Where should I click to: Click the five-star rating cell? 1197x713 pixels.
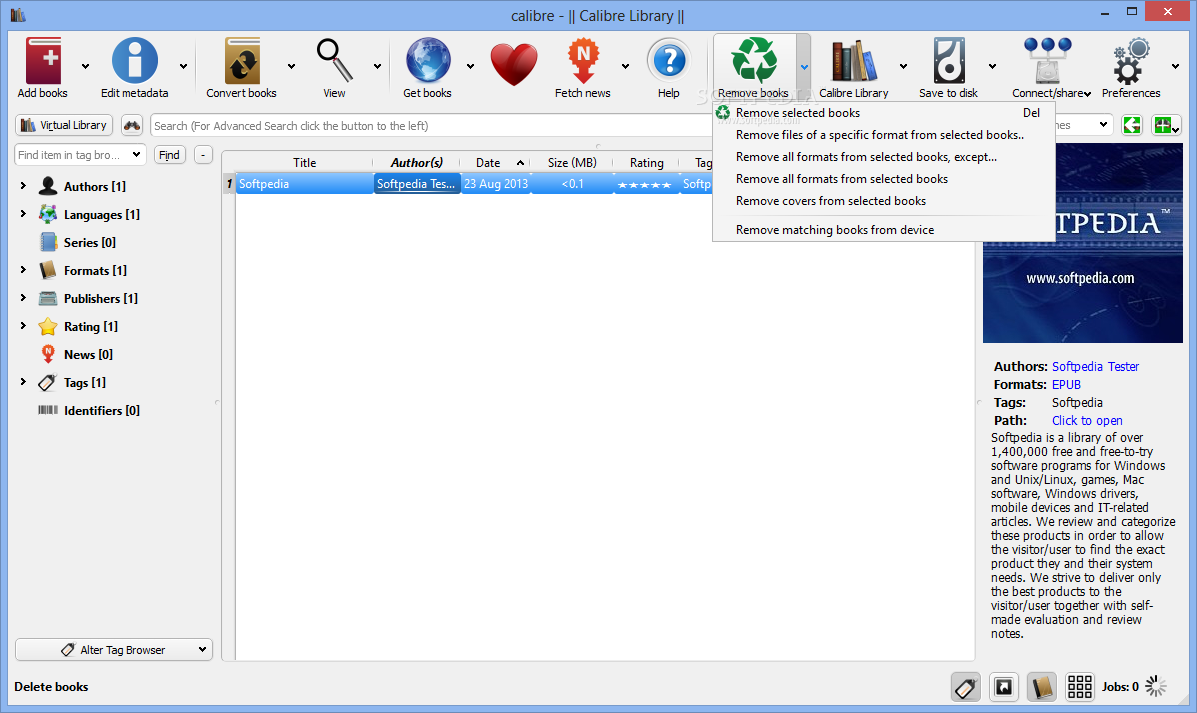(645, 184)
